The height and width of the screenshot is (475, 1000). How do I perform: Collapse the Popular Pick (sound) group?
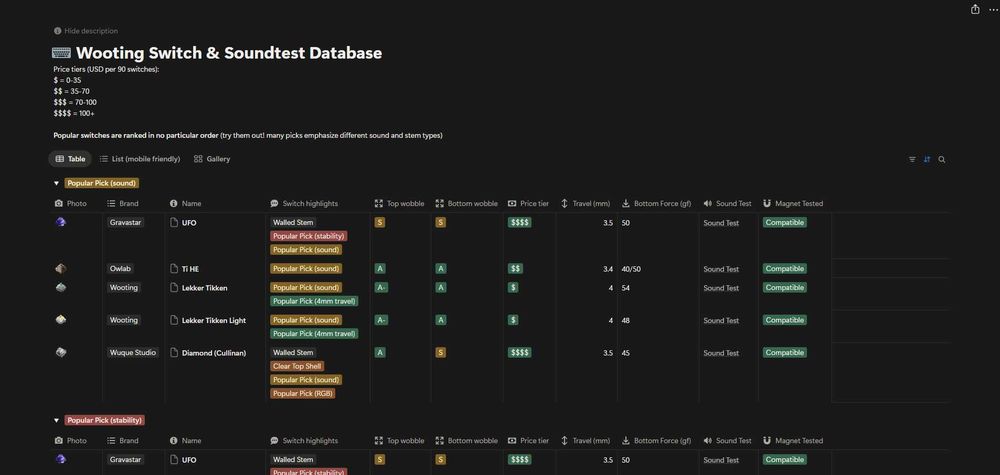[56, 183]
